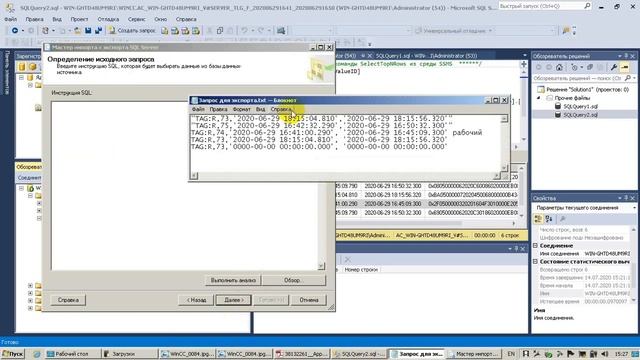
Task: Click the quick launch search box
Action: (545, 6)
